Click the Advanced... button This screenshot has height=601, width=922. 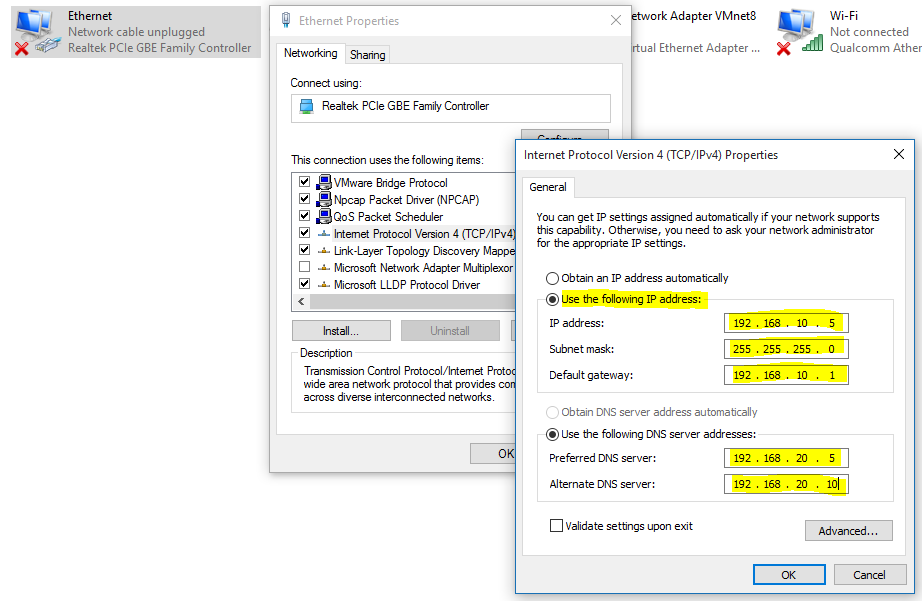click(848, 531)
